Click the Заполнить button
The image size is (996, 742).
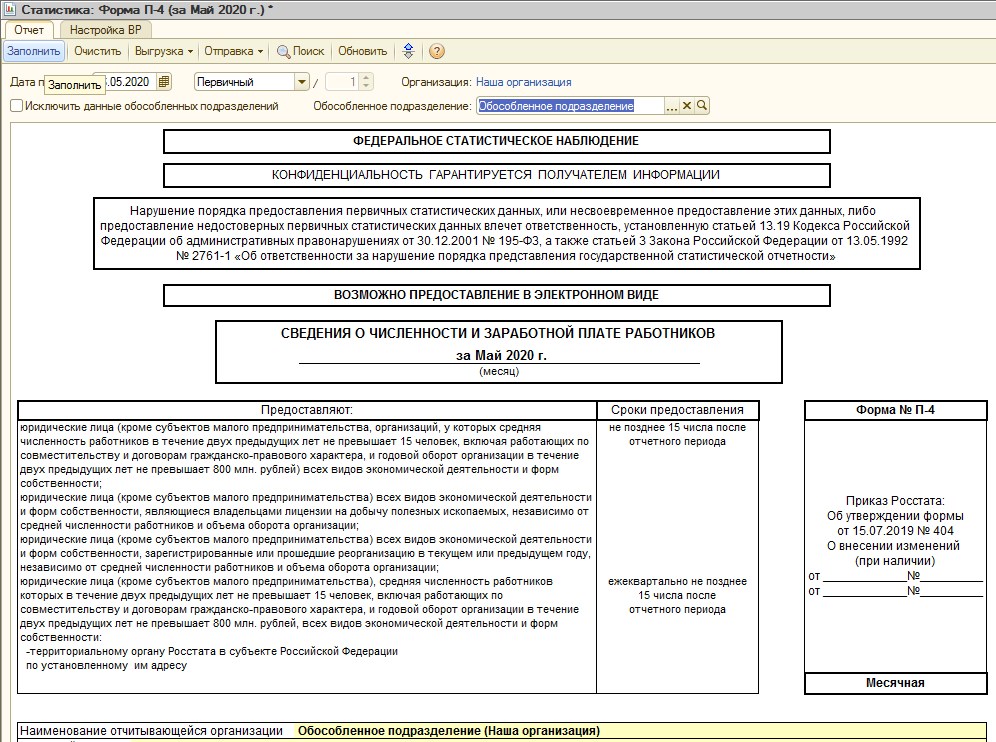(34, 51)
